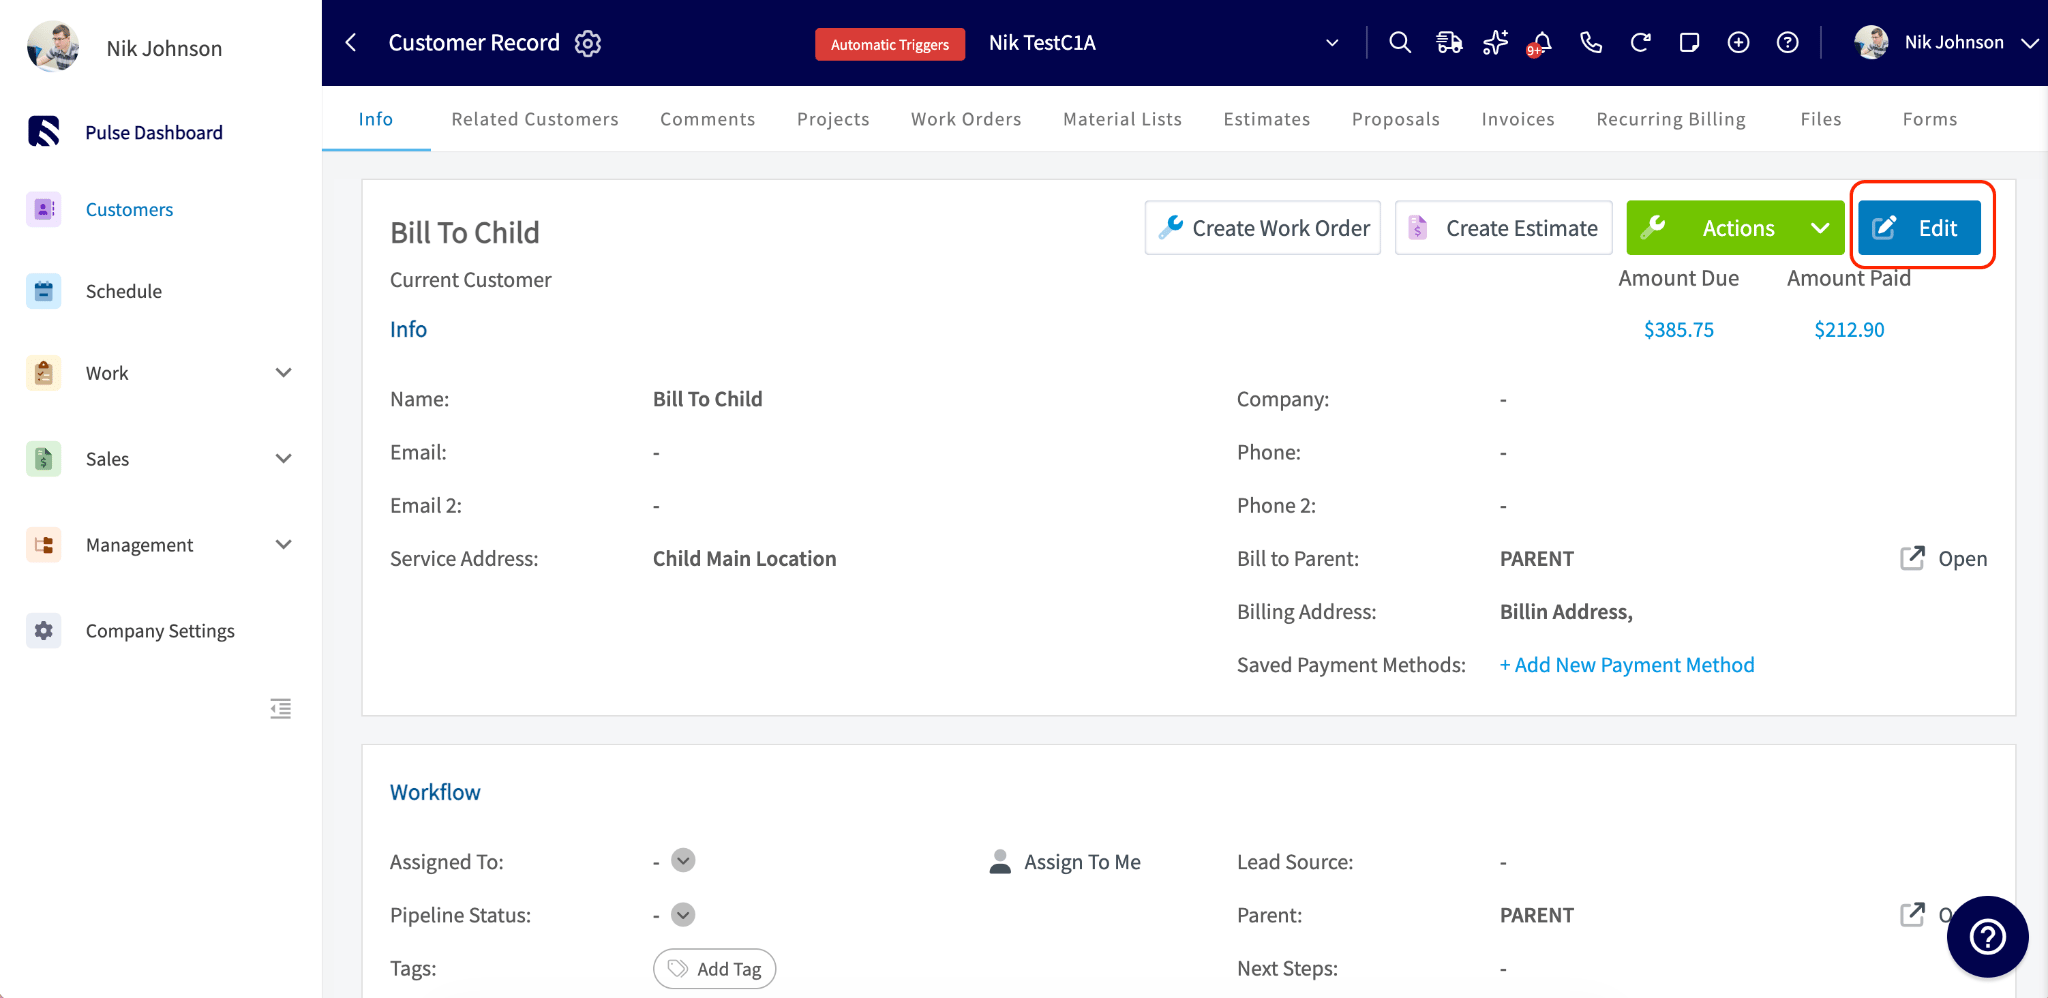Screen dimensions: 2048x998
Task: Switch to the Work Orders tab
Action: pyautogui.click(x=966, y=119)
